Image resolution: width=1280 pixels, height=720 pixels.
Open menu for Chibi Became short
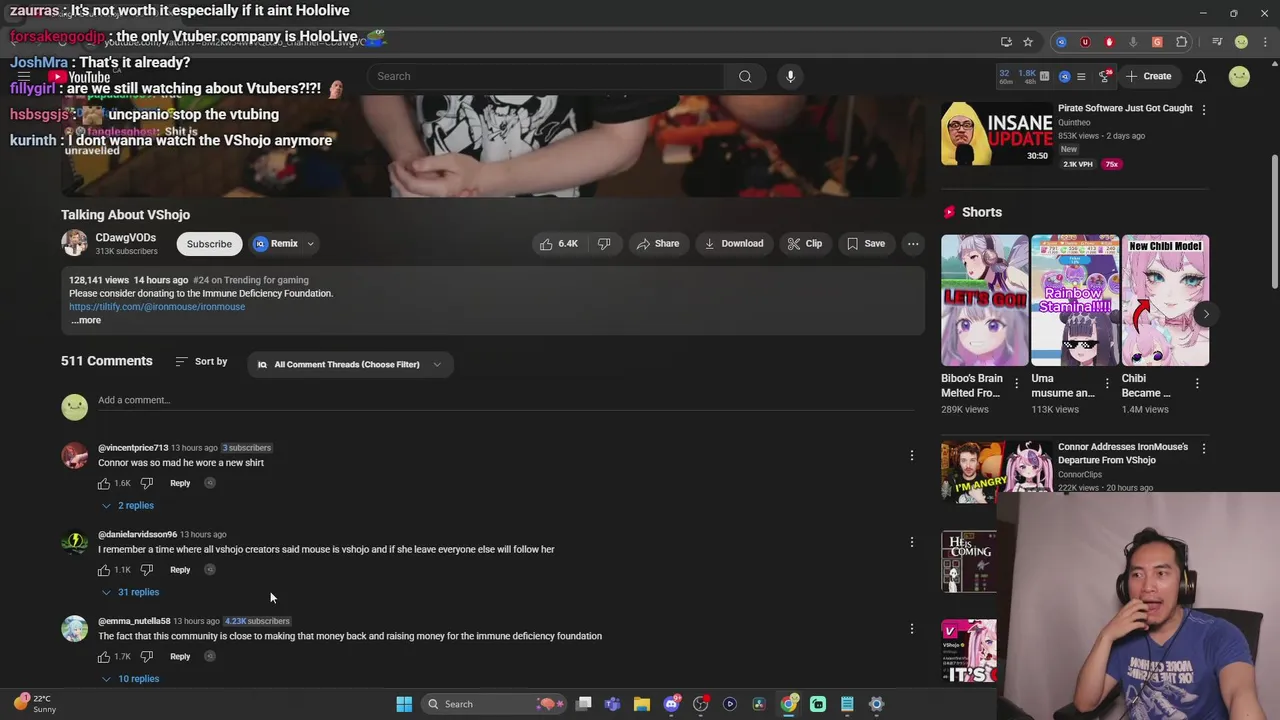click(1197, 383)
